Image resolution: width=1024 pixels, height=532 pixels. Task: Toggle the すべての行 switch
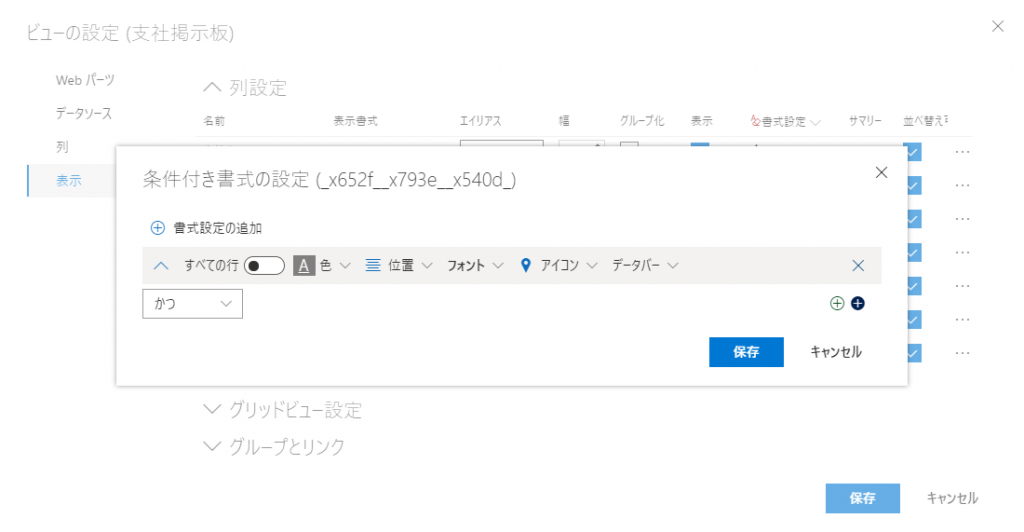click(x=264, y=266)
